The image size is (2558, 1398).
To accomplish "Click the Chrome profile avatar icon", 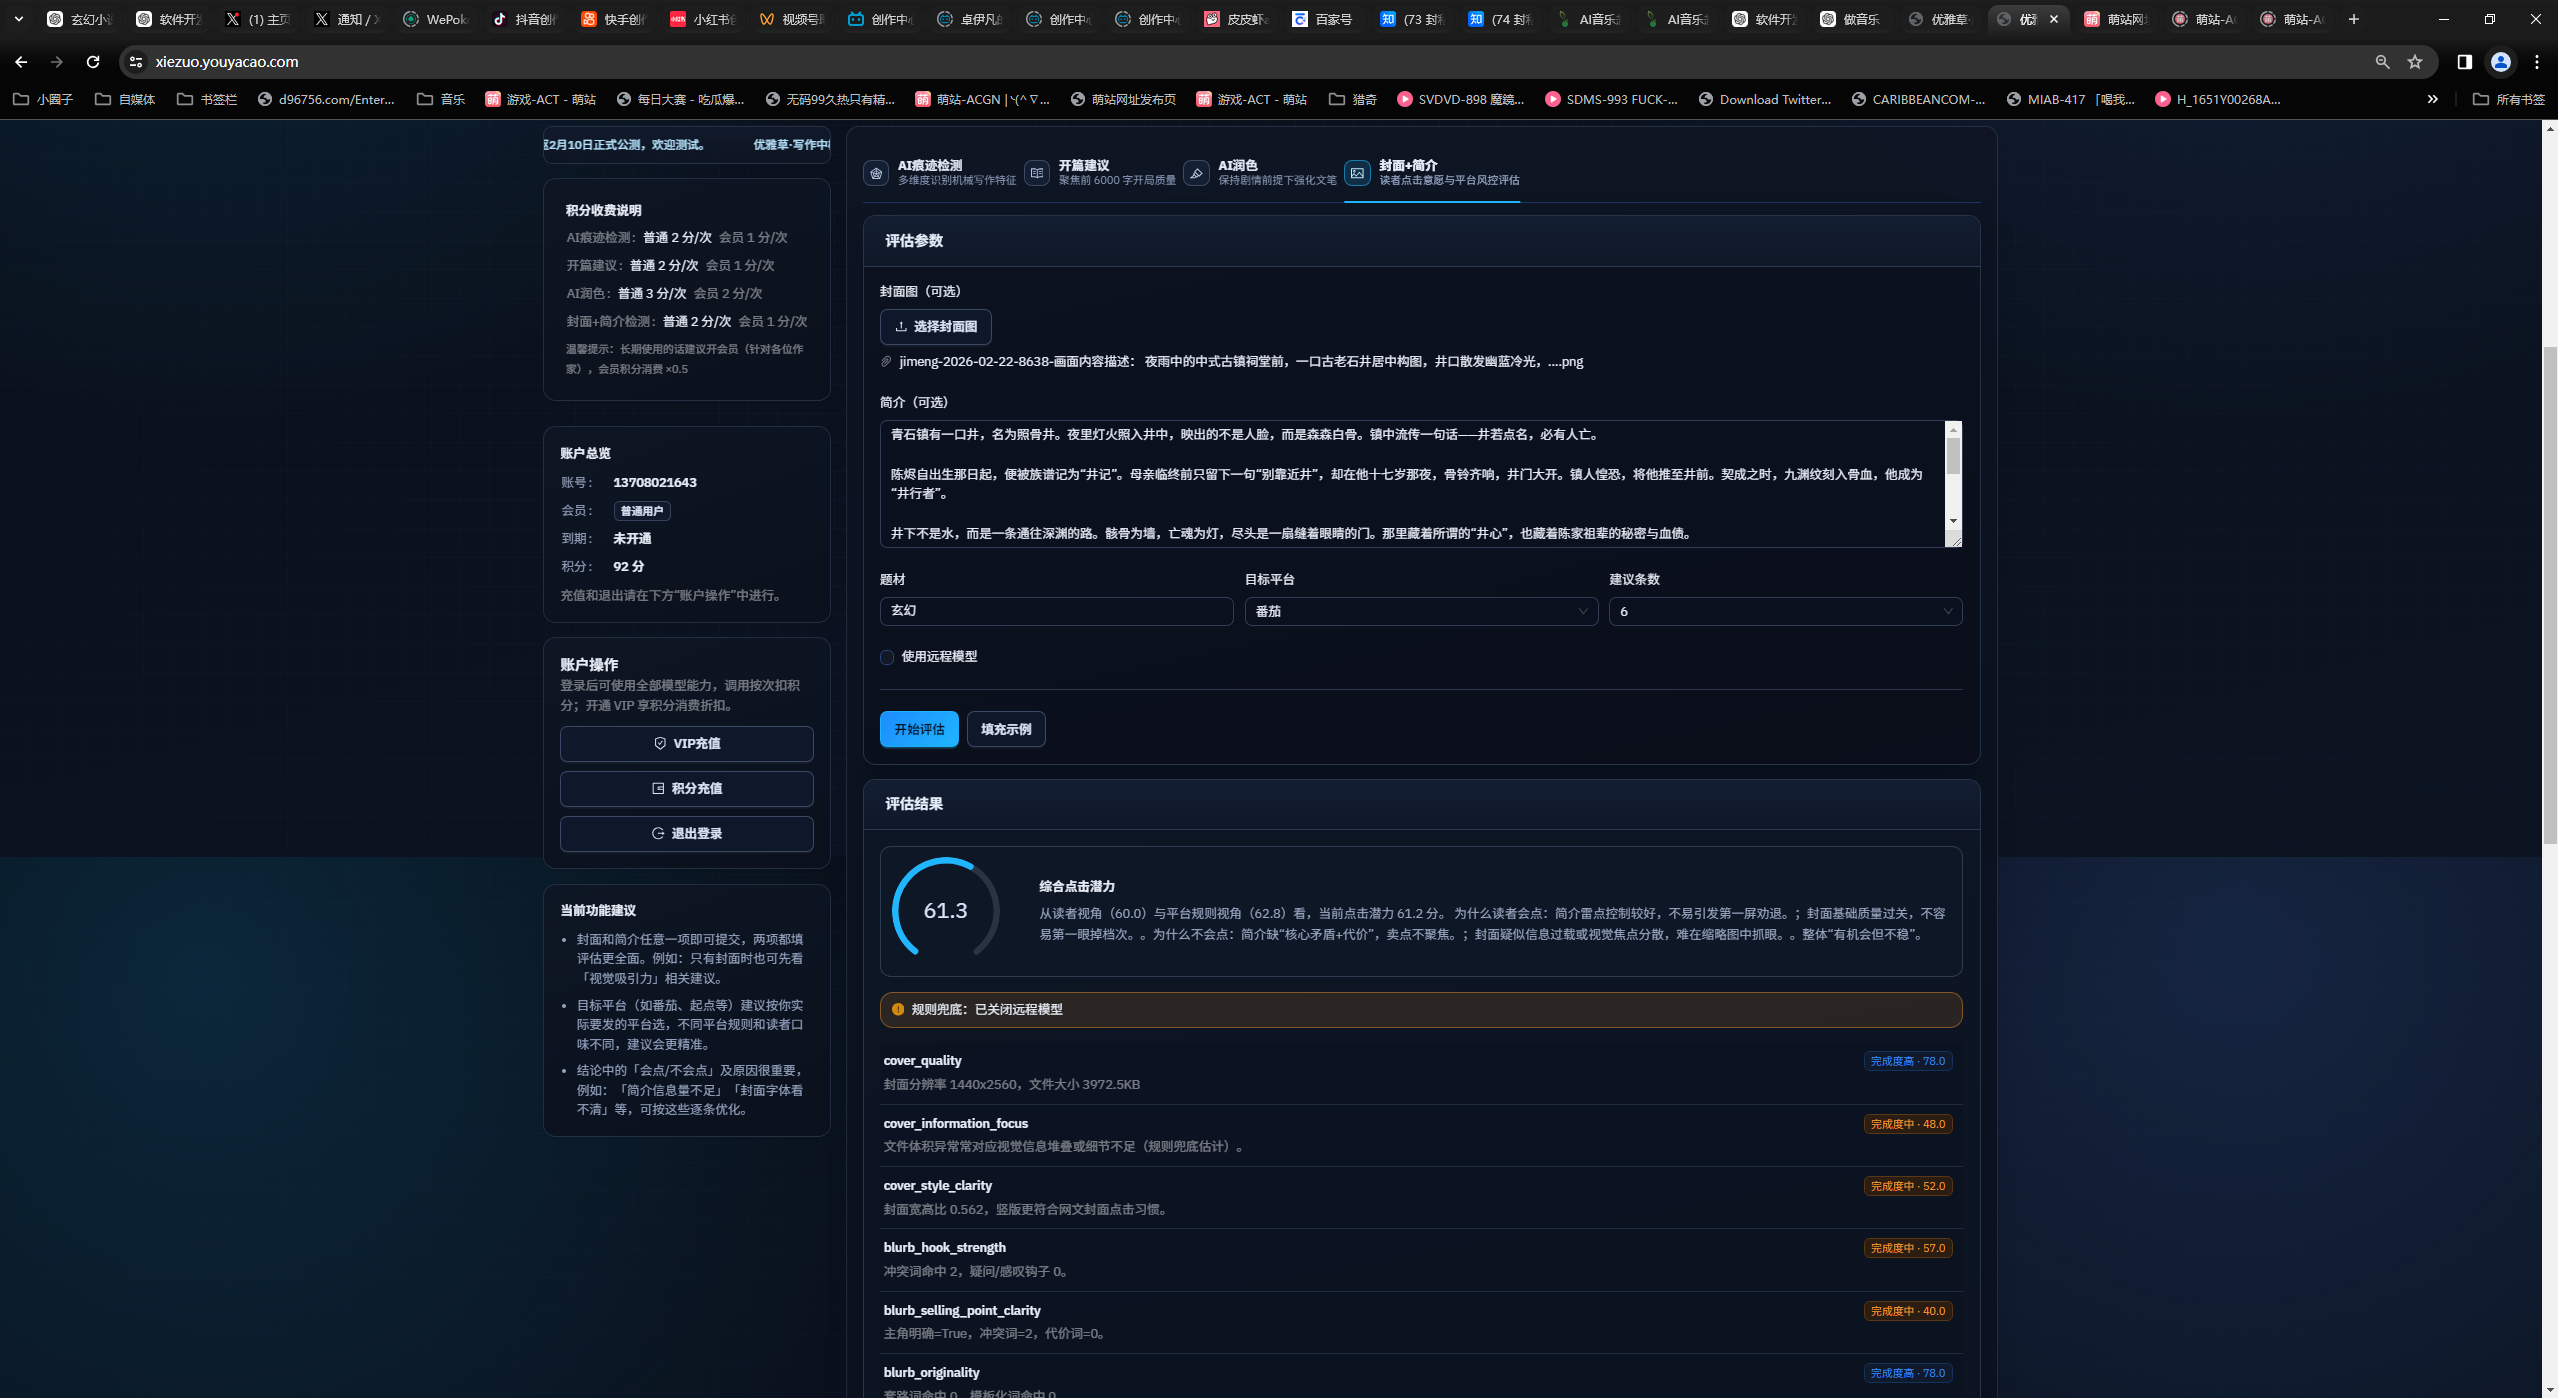I will (2501, 62).
